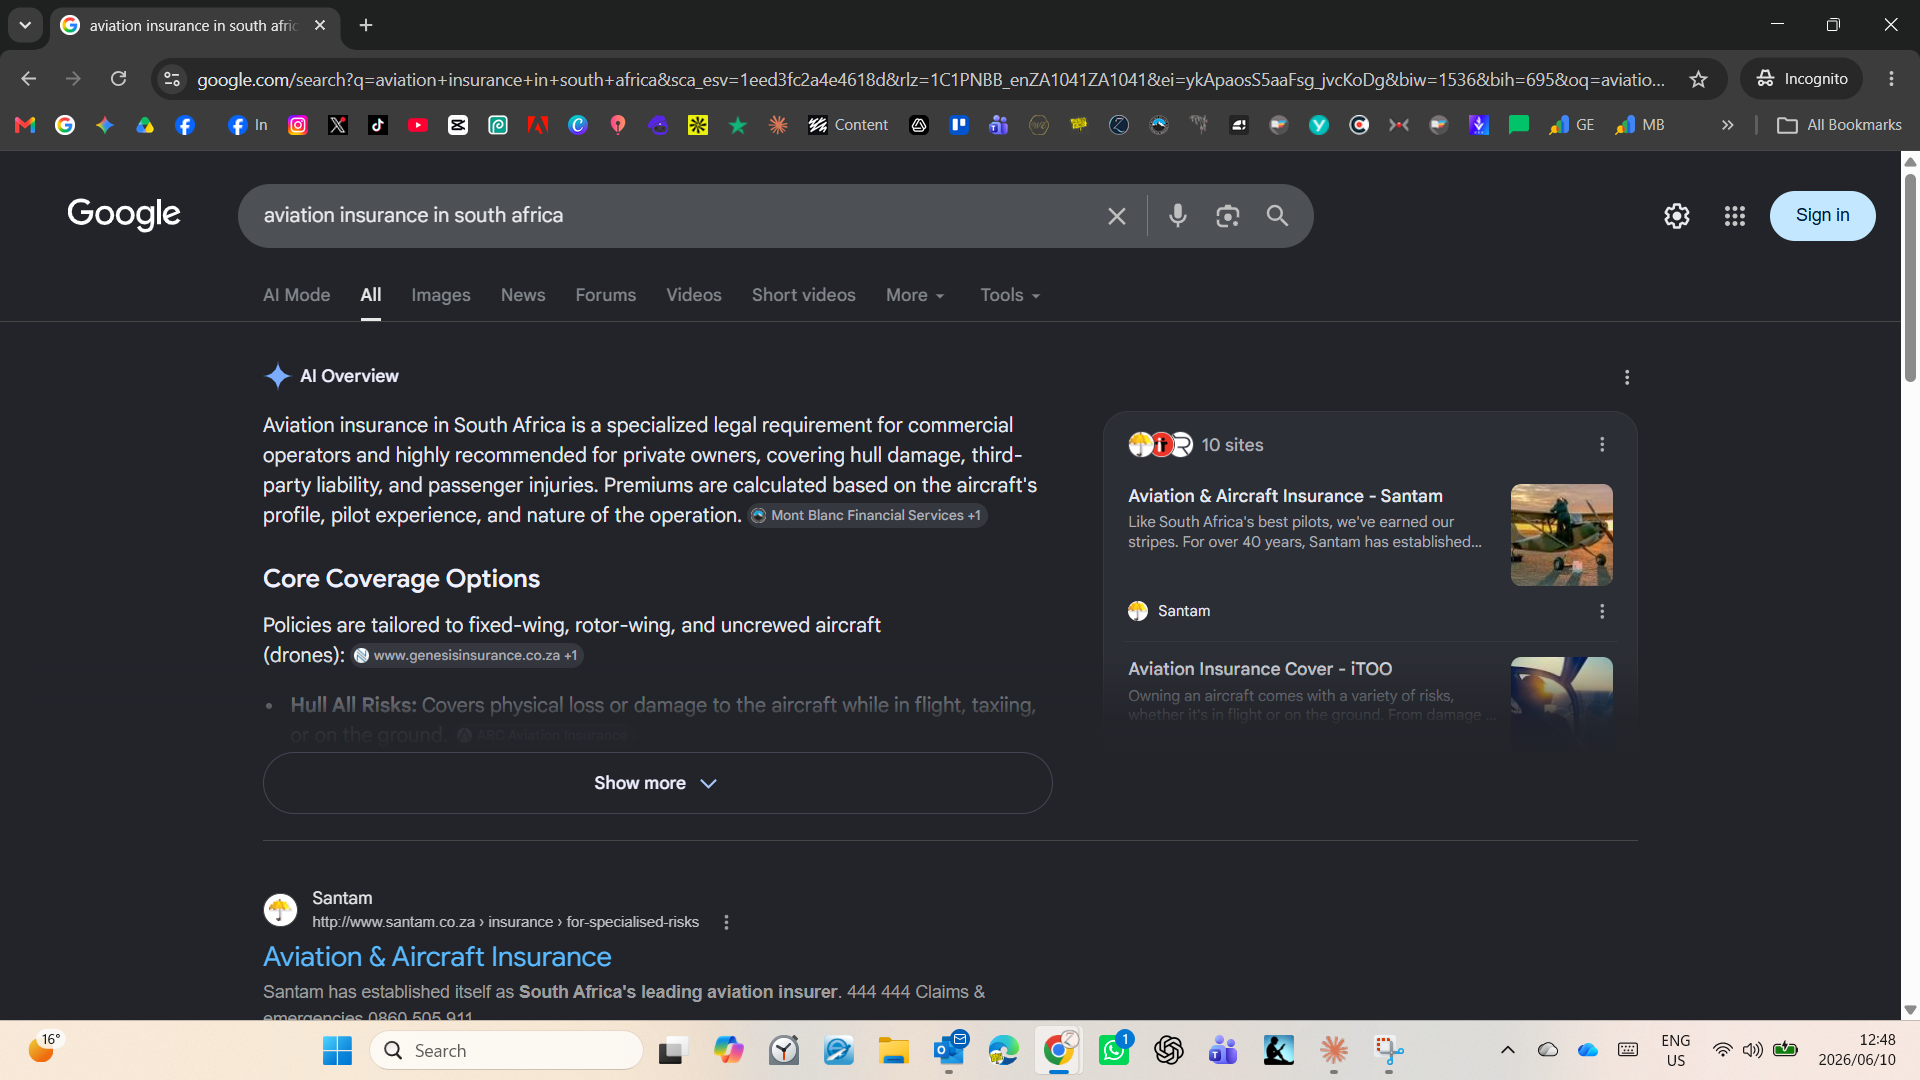The width and height of the screenshot is (1920, 1080).
Task: Open the Microsoft Teams bookmark
Action: point(999,125)
